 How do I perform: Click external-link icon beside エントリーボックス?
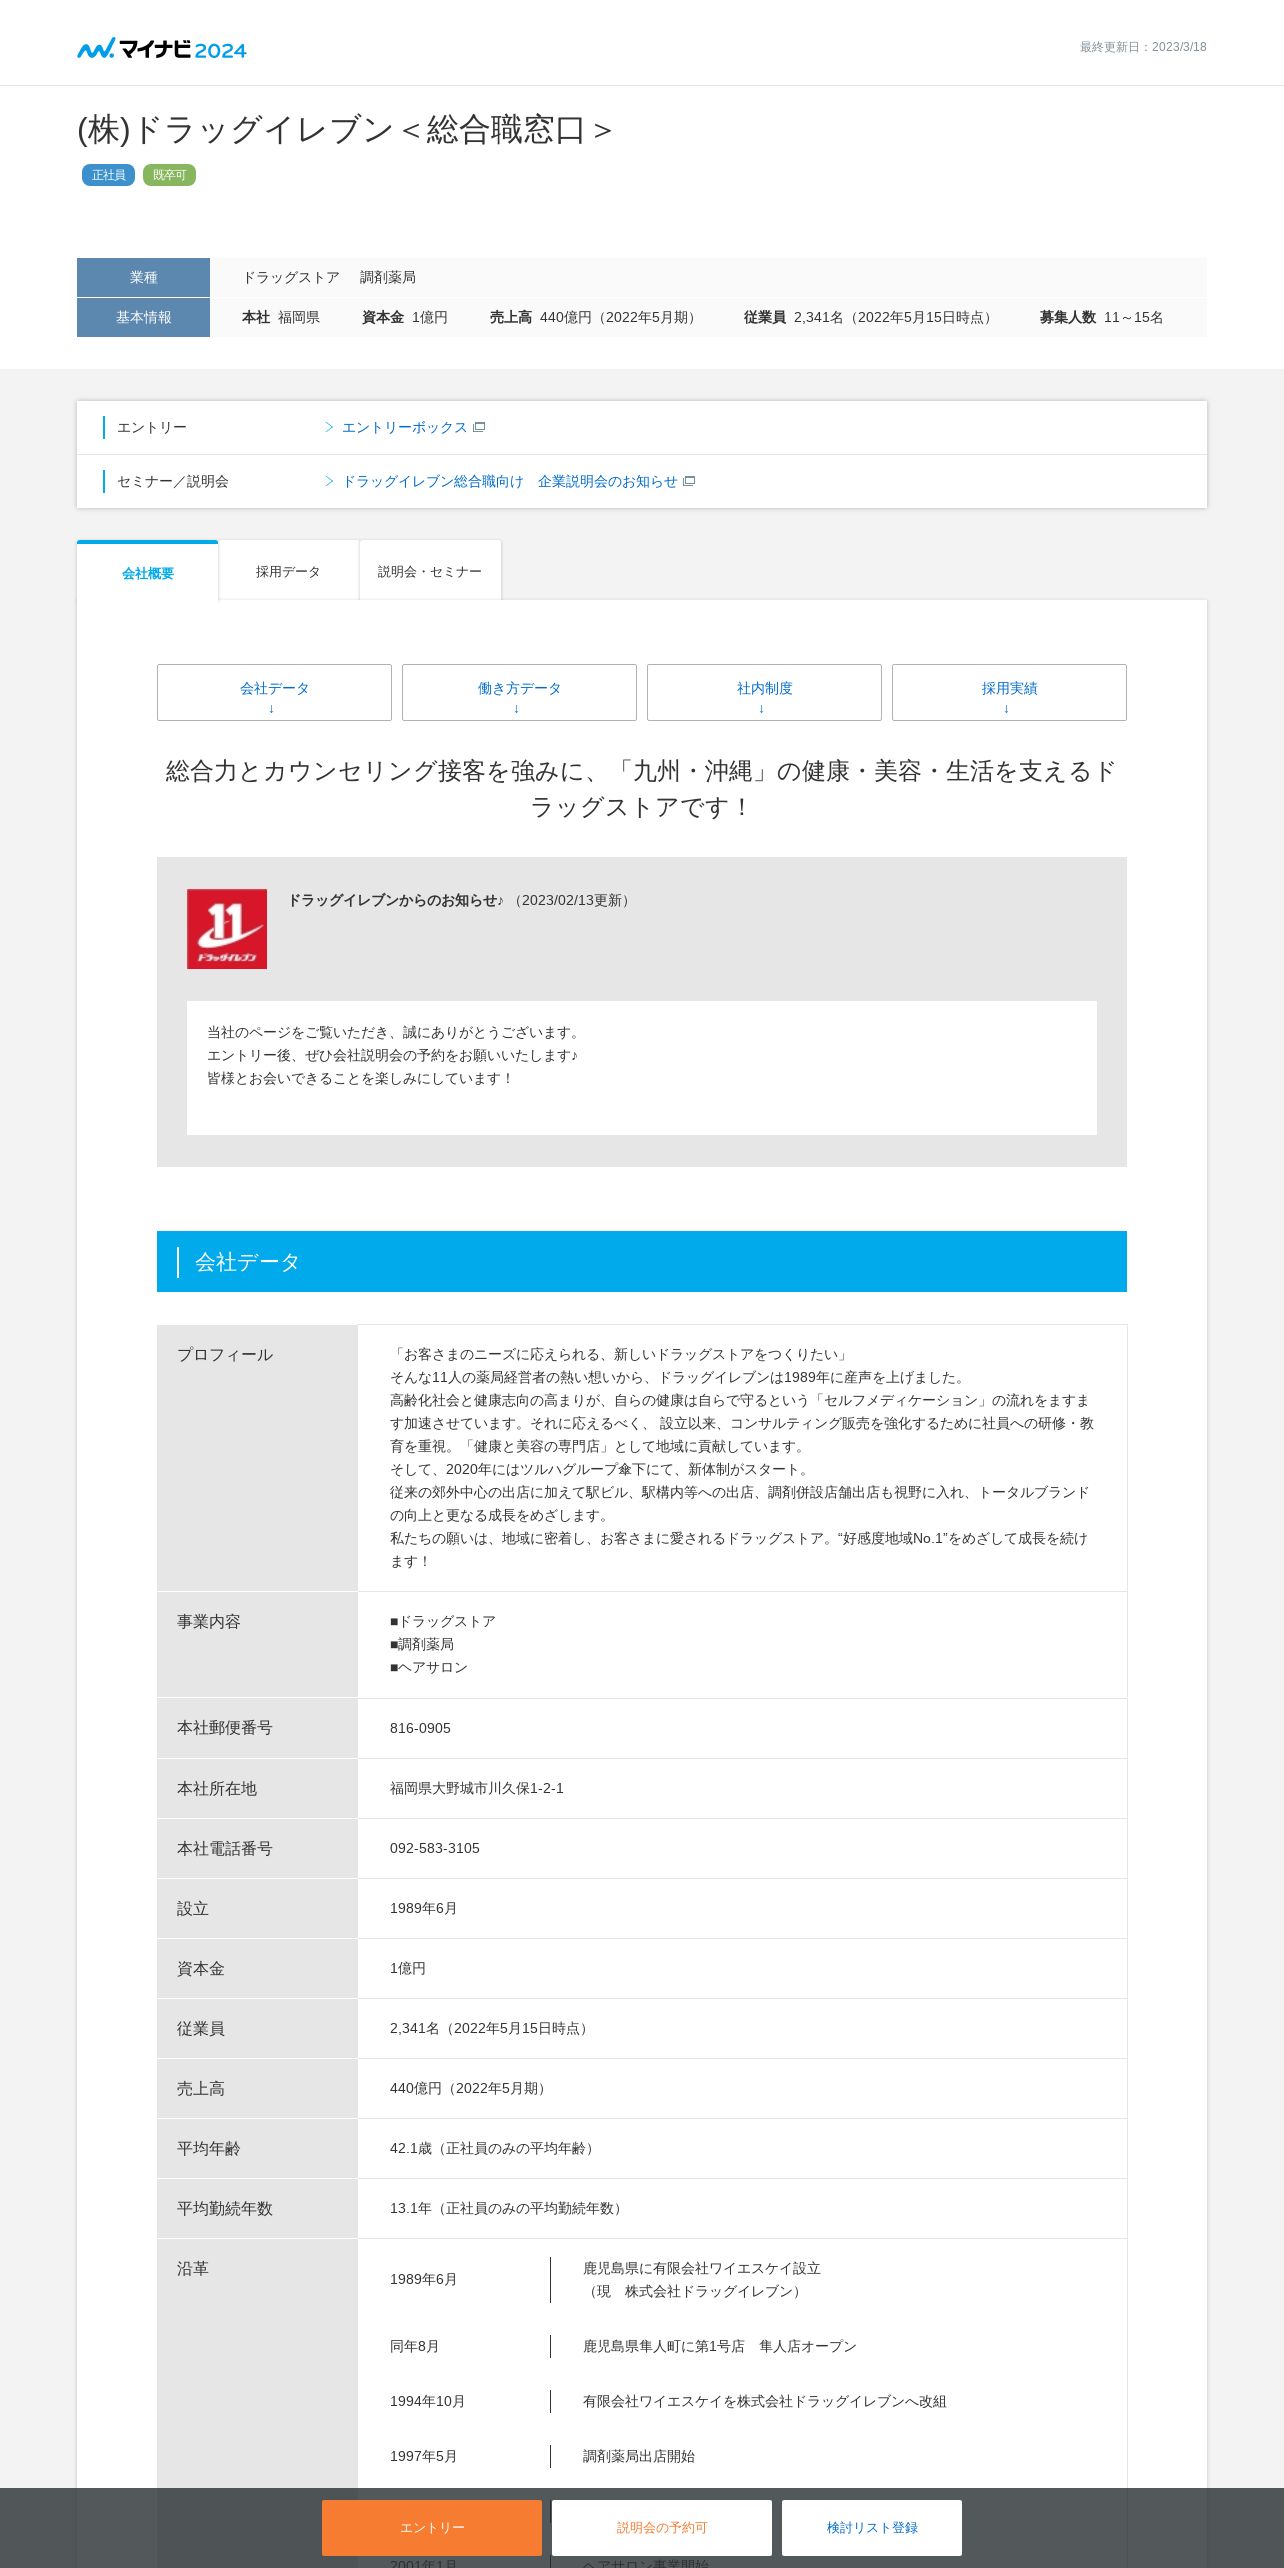(x=479, y=427)
